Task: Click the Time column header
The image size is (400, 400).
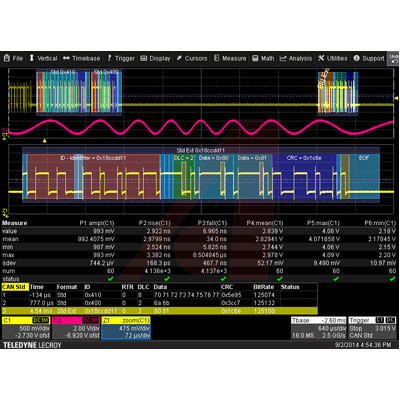Action: click(x=37, y=287)
